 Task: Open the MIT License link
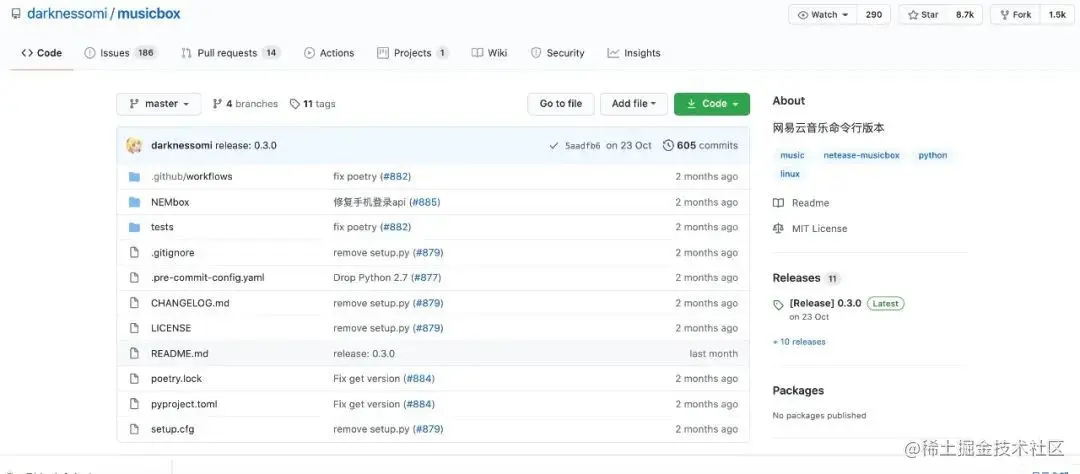pos(810,229)
